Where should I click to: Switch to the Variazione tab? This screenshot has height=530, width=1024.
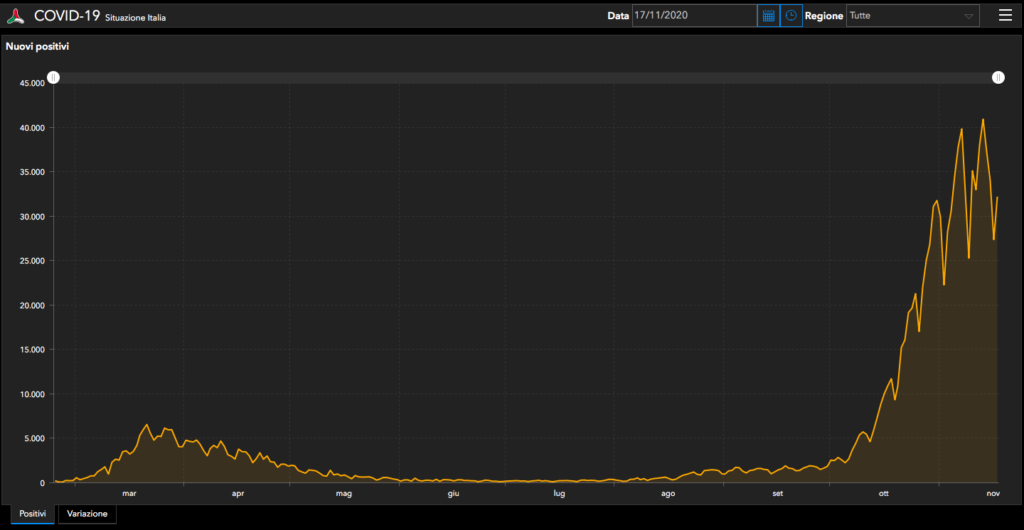click(x=87, y=513)
